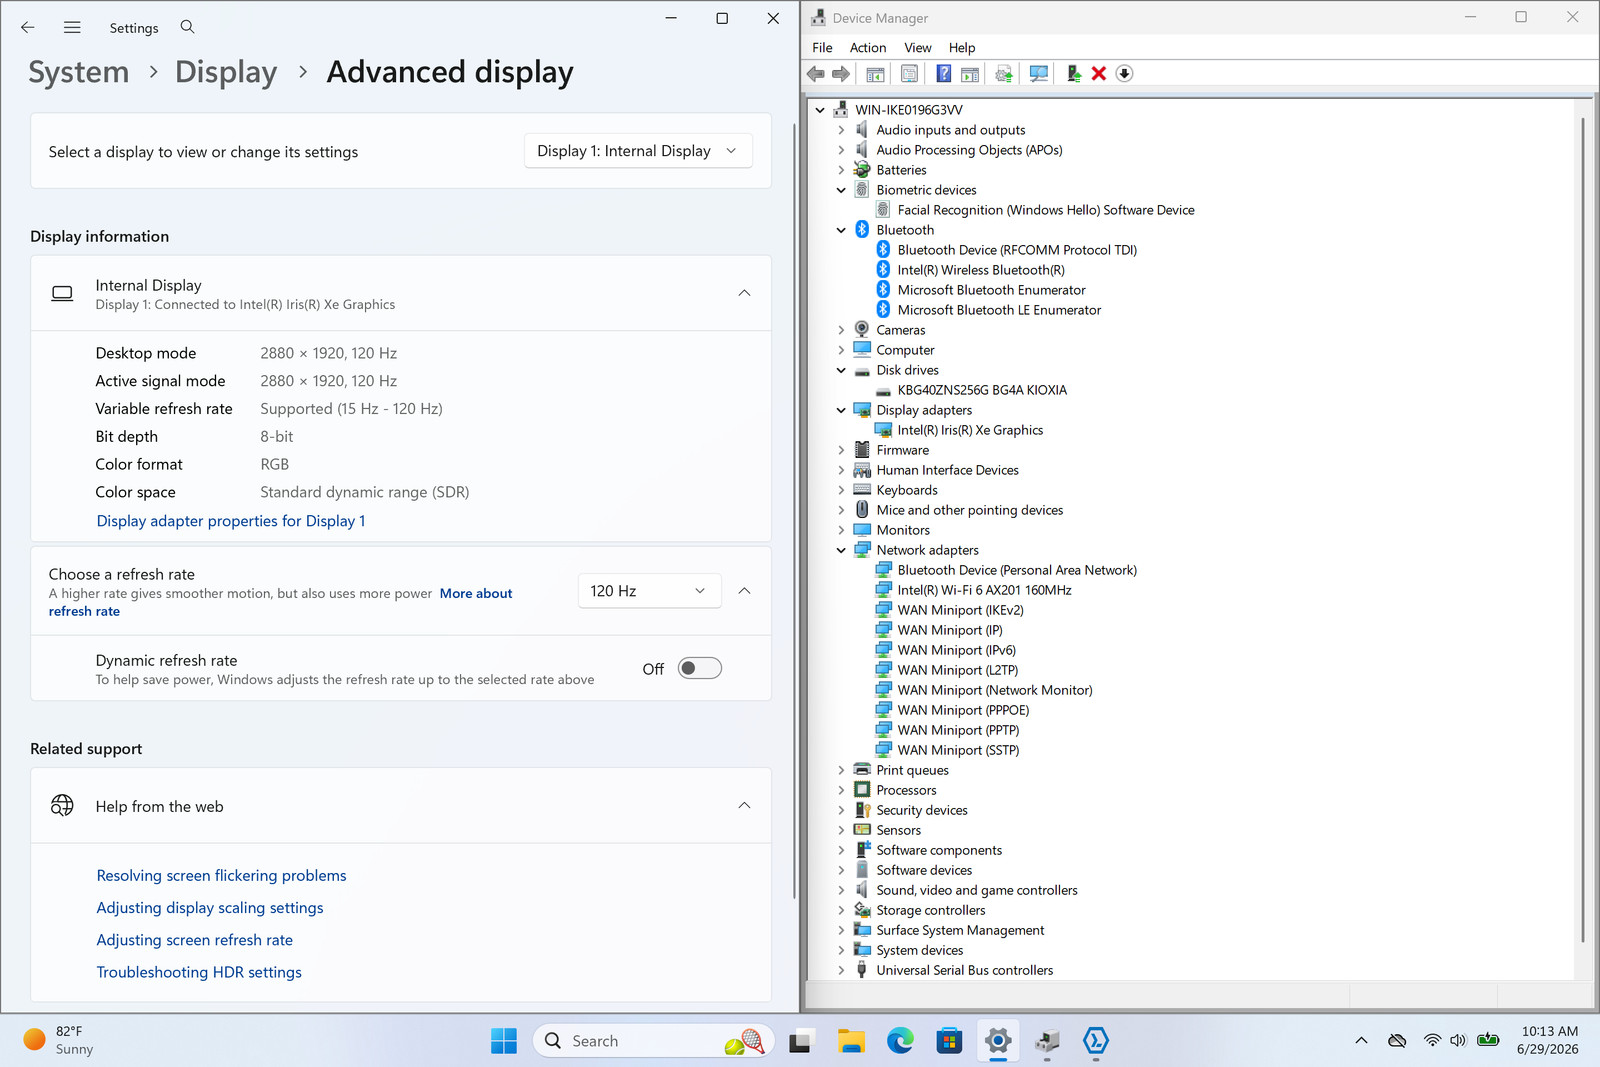Click the Disable device down-arrow icon
Screen dimensions: 1600x1067
1124,74
